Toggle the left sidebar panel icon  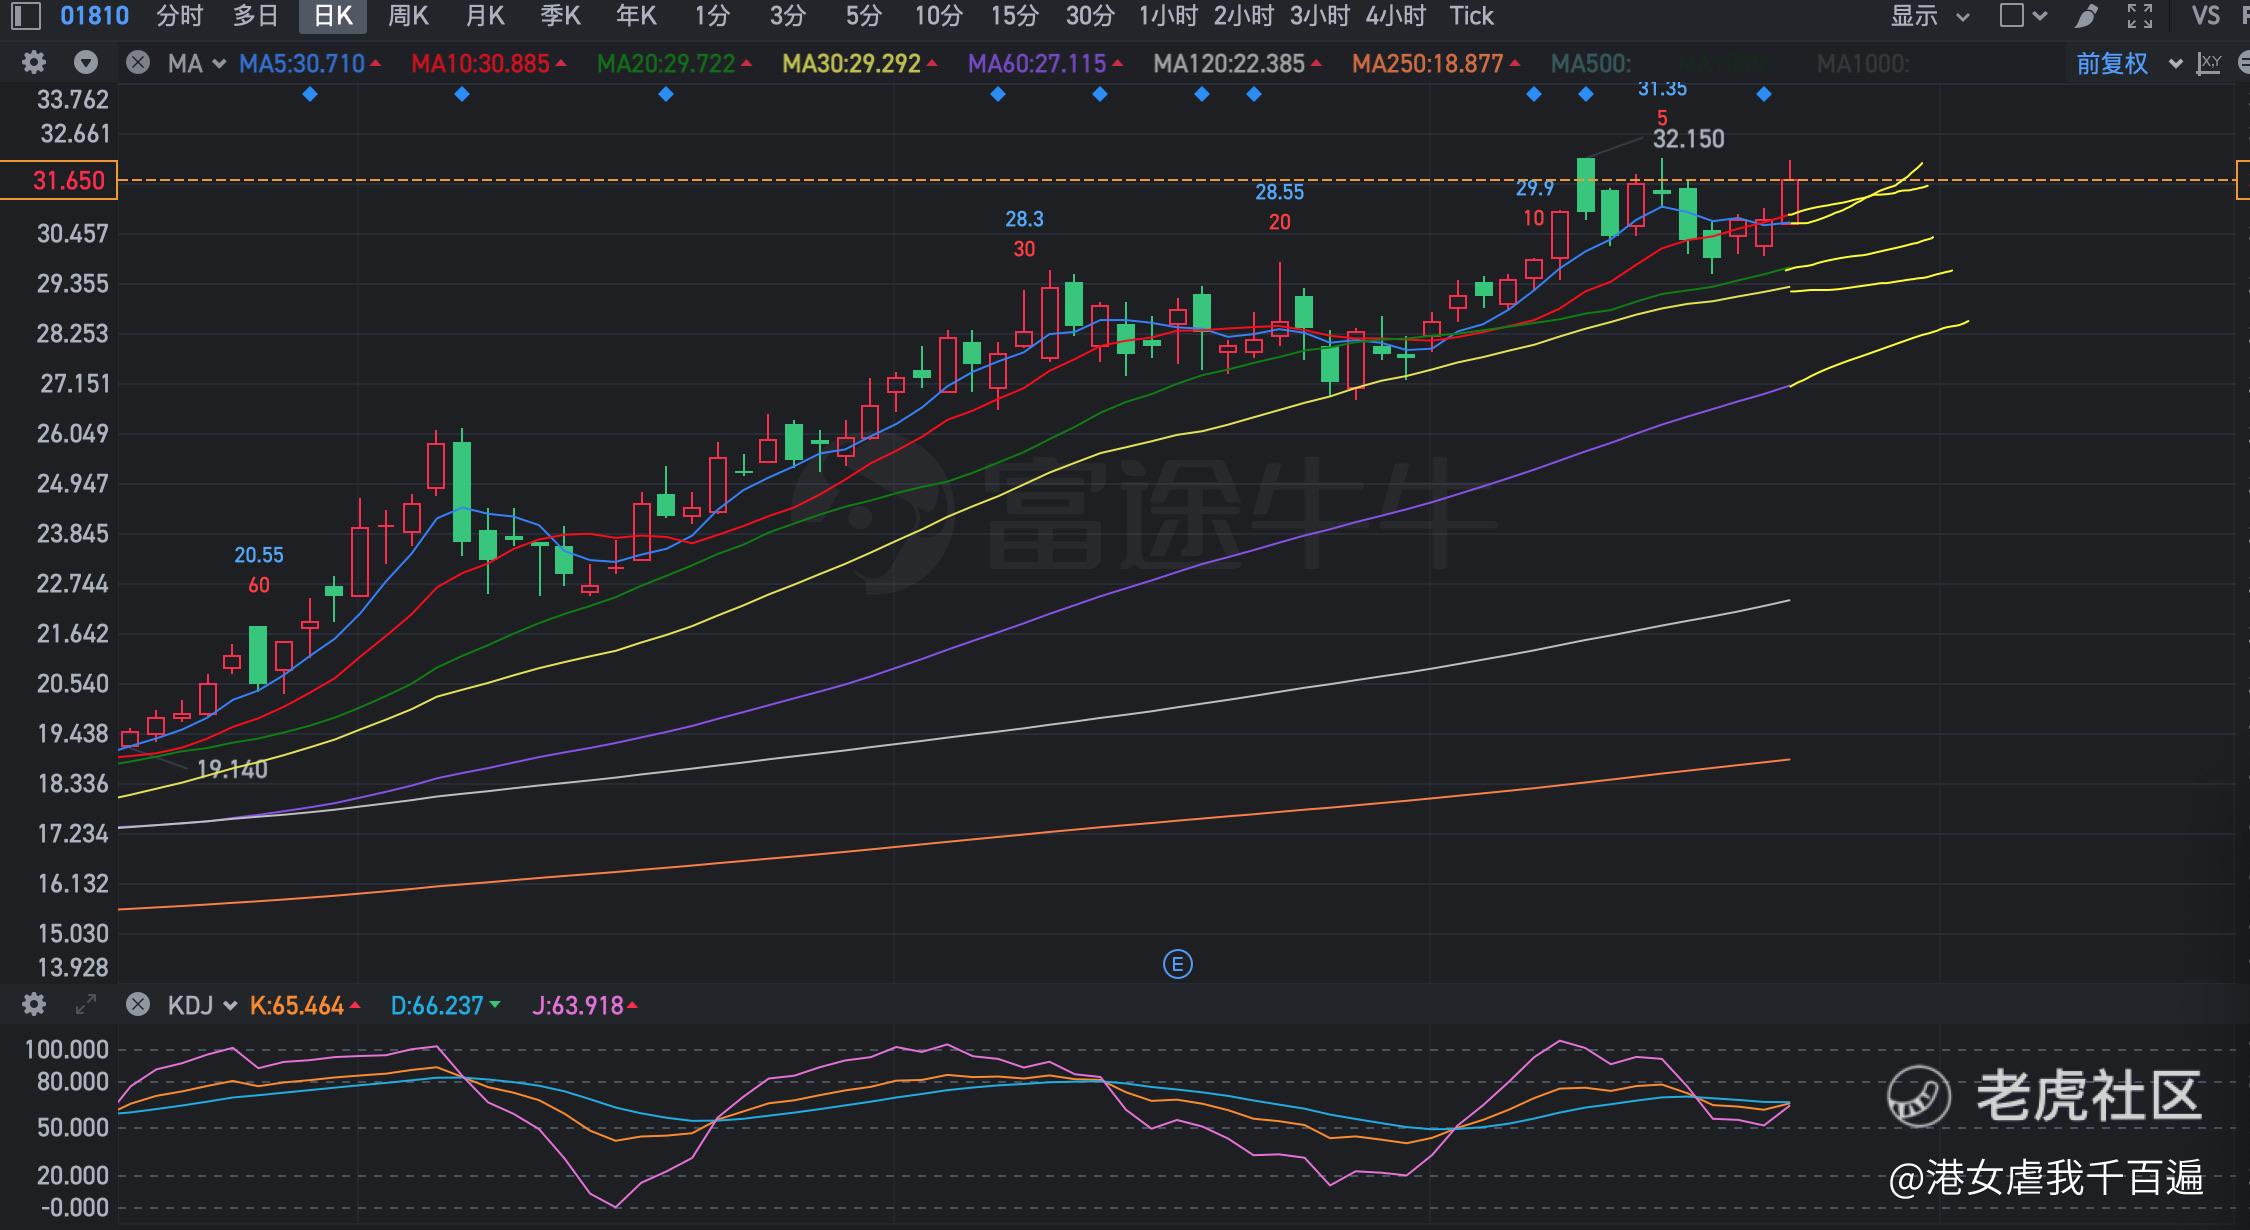tap(25, 16)
